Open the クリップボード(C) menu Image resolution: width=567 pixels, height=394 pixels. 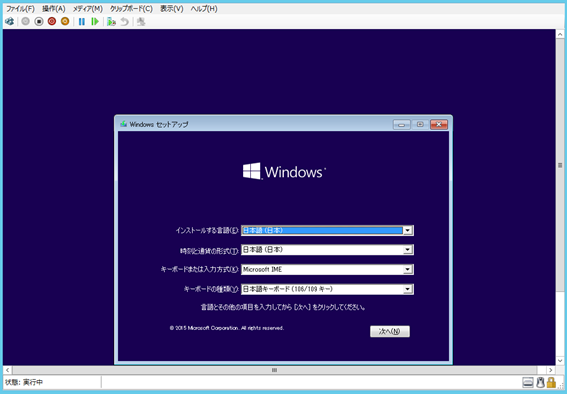click(x=131, y=9)
